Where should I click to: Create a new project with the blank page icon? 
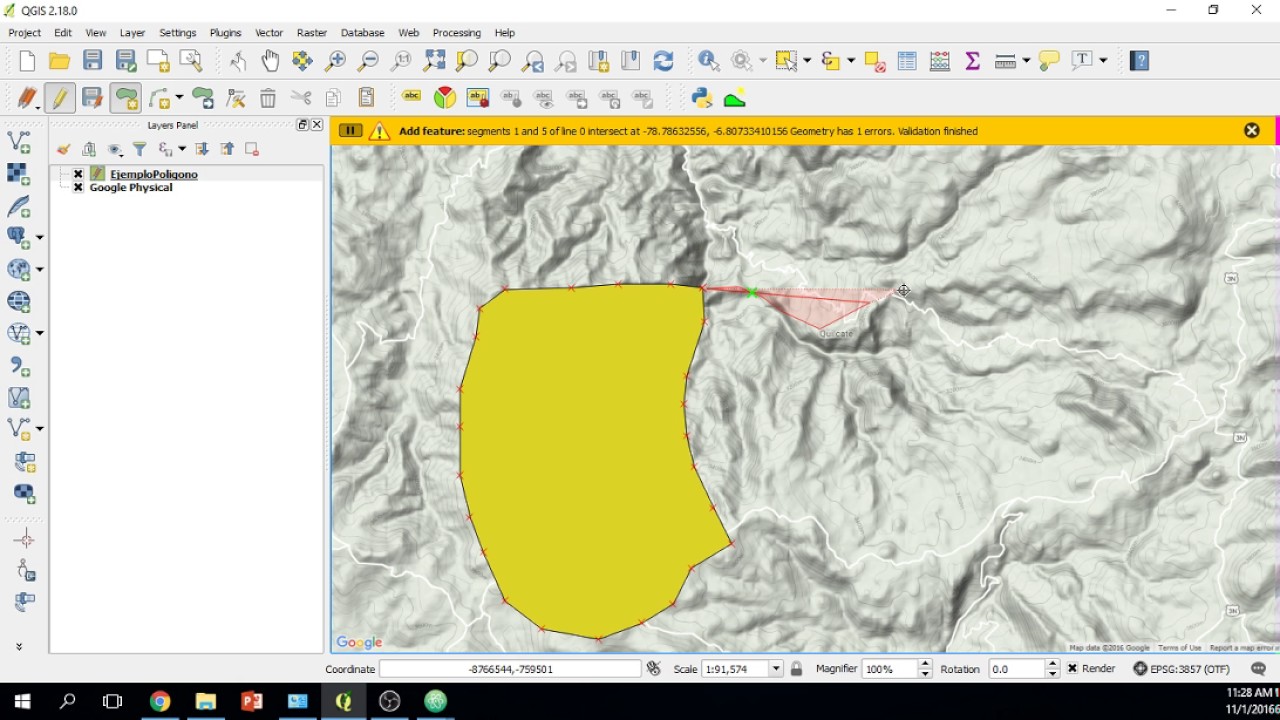point(27,61)
